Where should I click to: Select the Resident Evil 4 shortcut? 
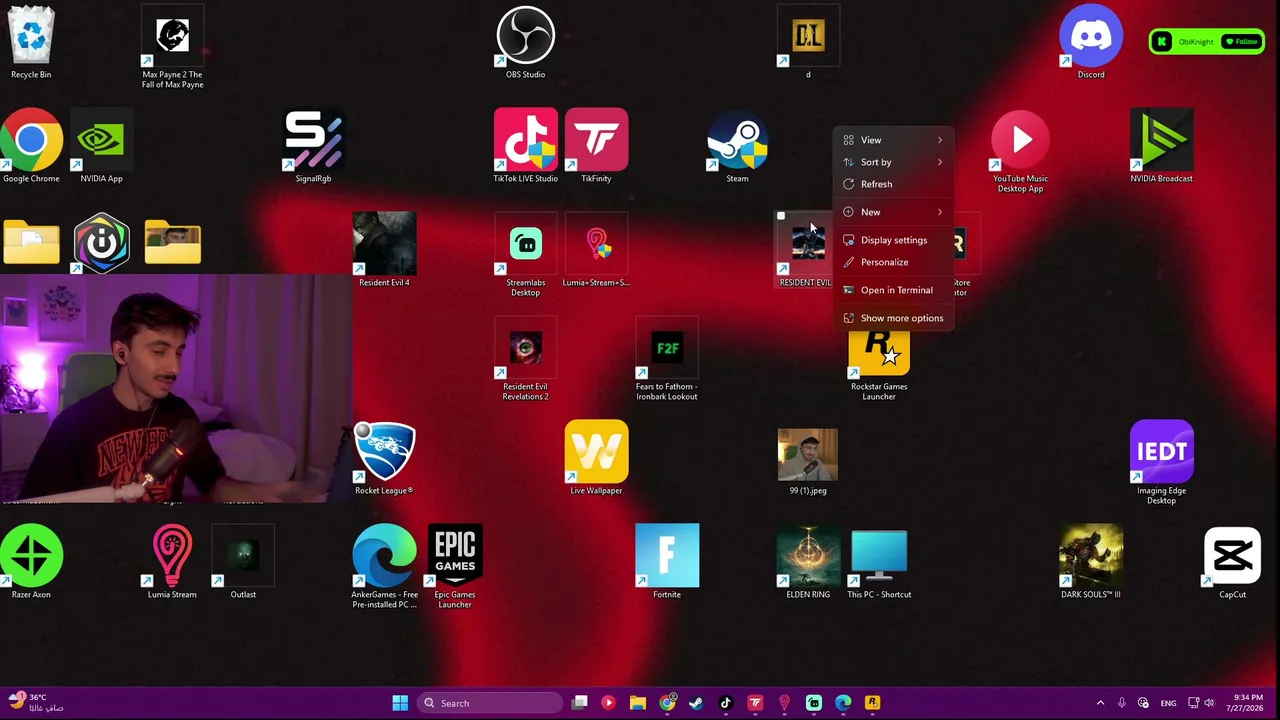tap(384, 250)
